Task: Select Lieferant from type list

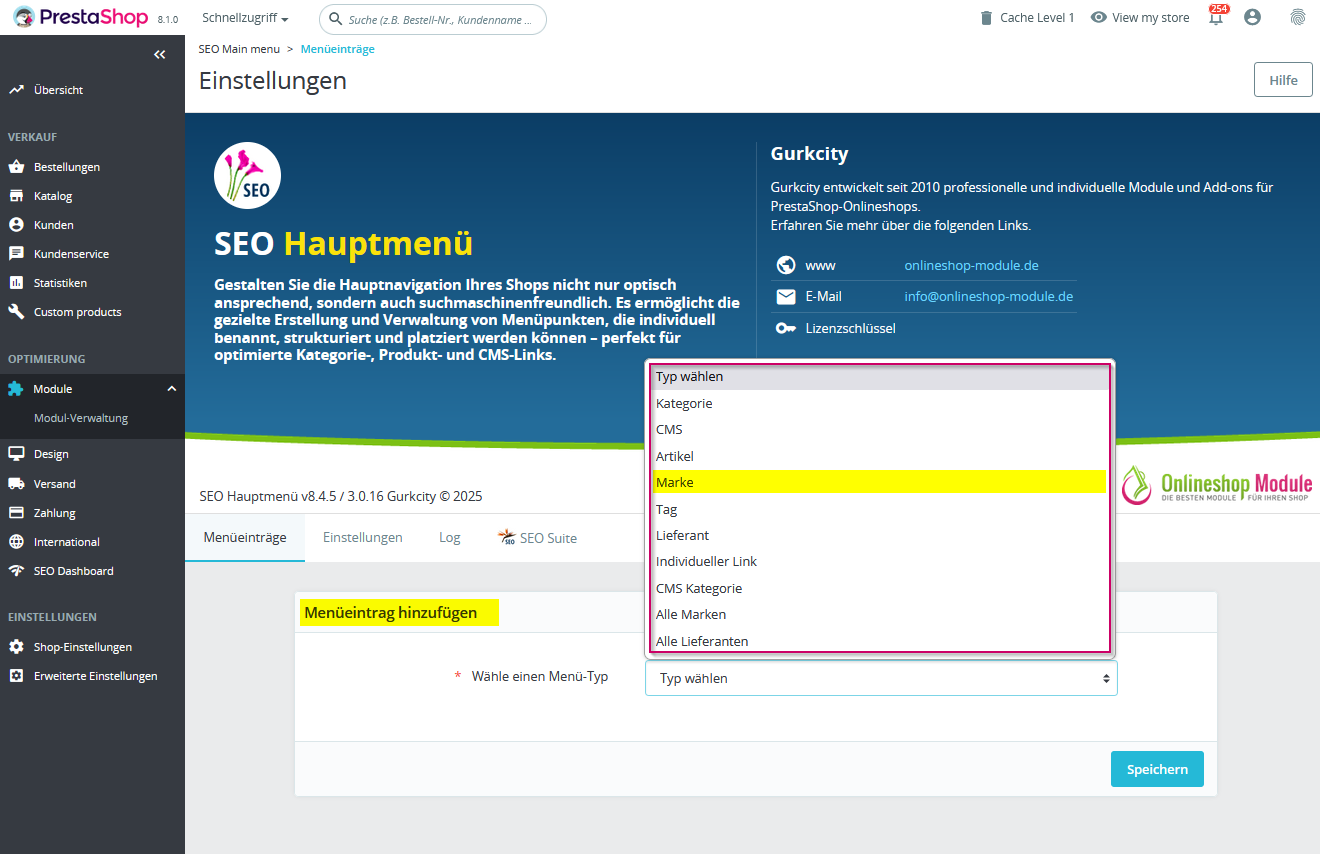Action: click(x=880, y=535)
